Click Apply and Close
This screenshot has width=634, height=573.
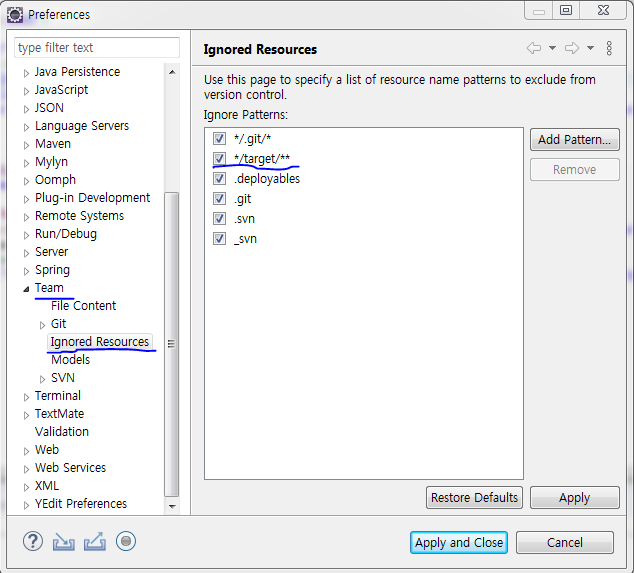pos(459,542)
